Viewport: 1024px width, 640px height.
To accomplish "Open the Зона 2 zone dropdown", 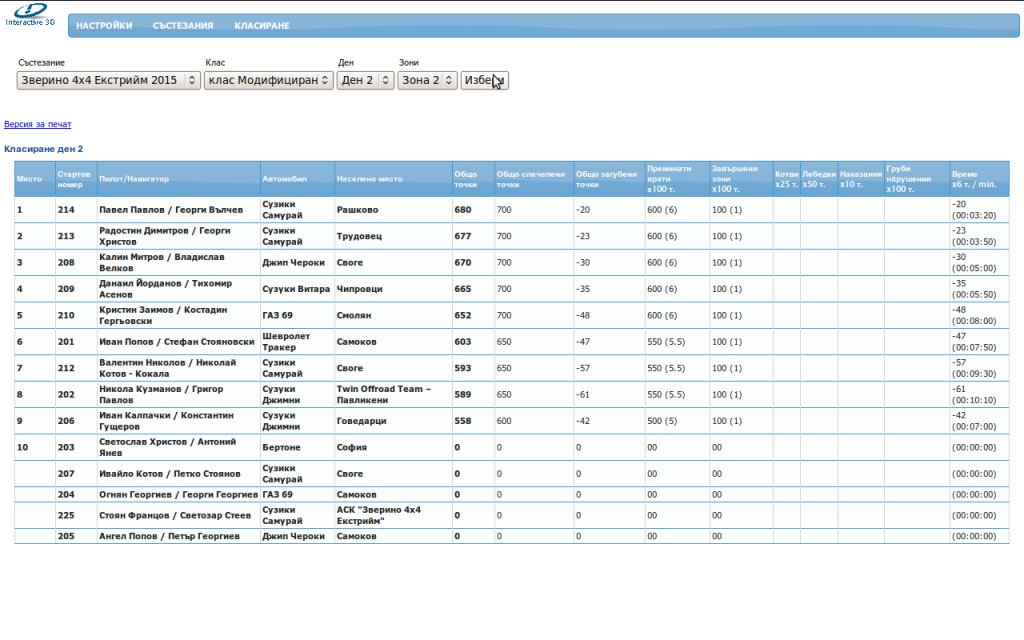I will coord(427,81).
